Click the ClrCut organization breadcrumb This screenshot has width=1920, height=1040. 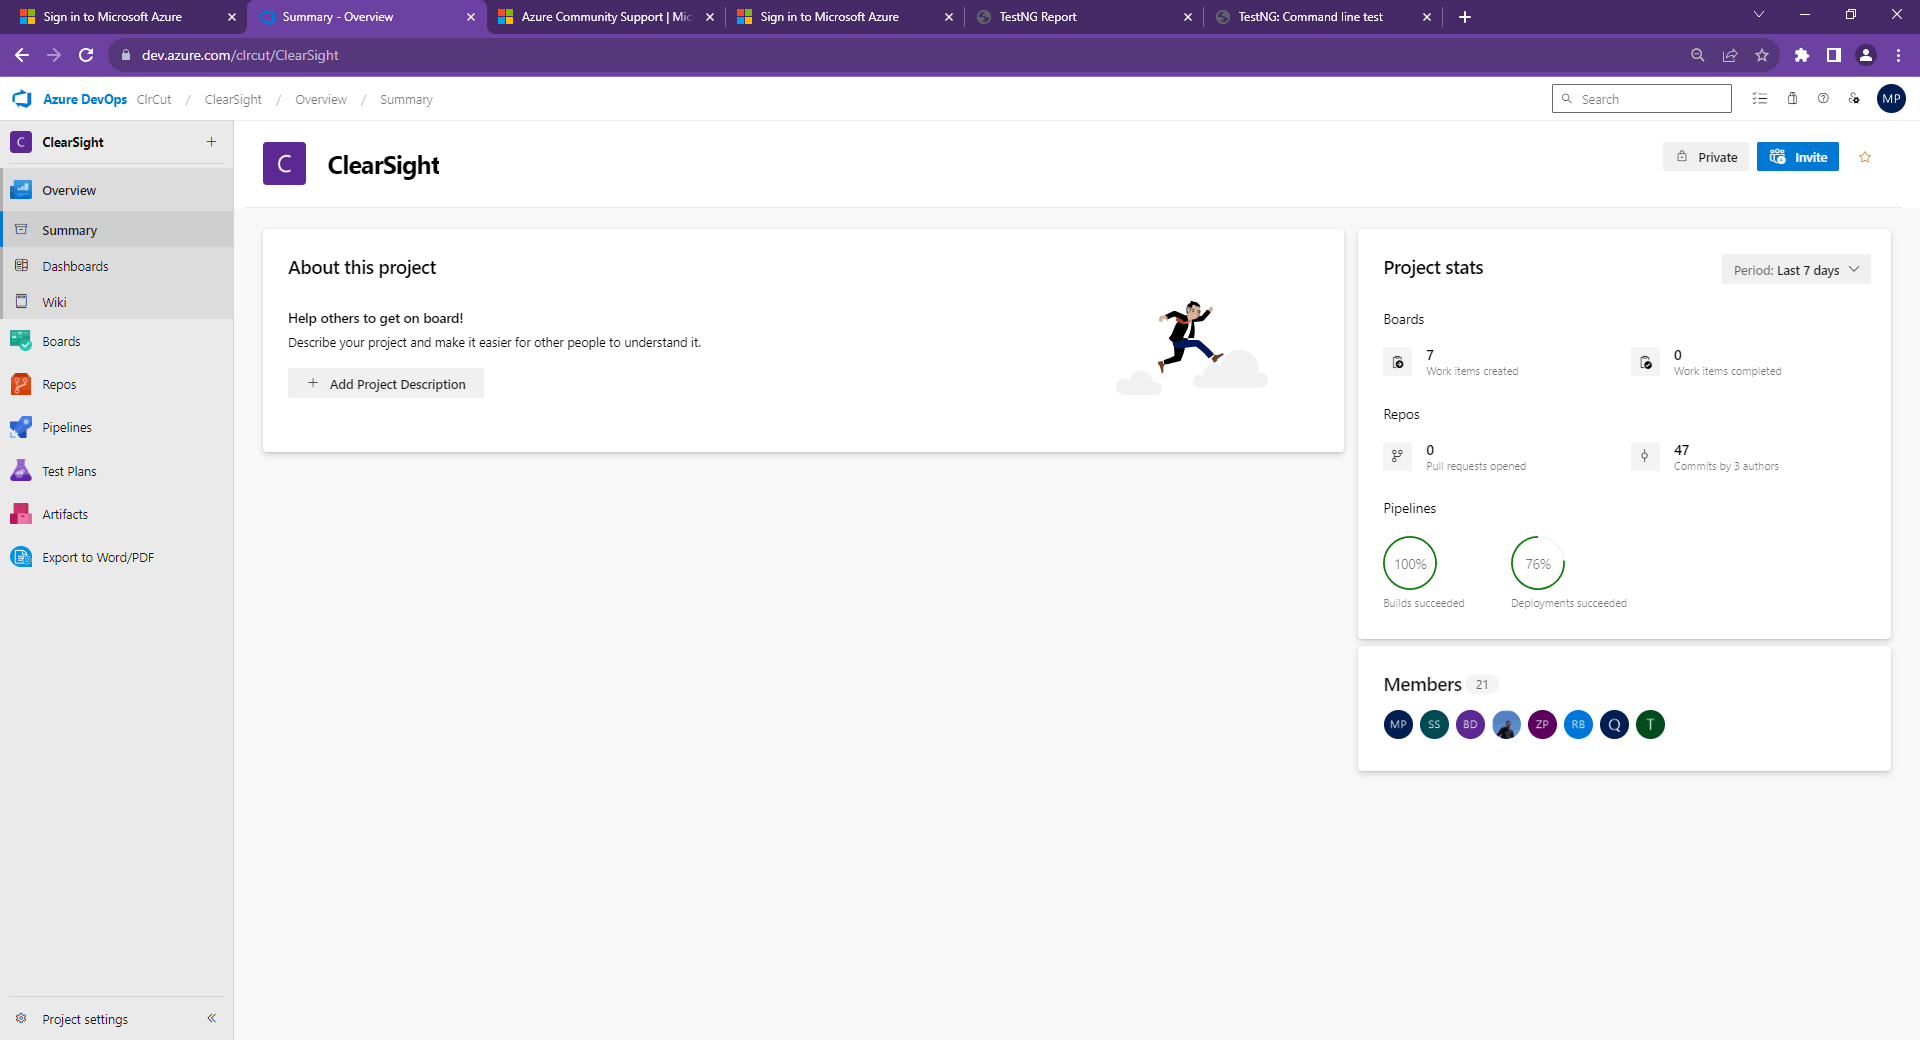[x=154, y=99]
